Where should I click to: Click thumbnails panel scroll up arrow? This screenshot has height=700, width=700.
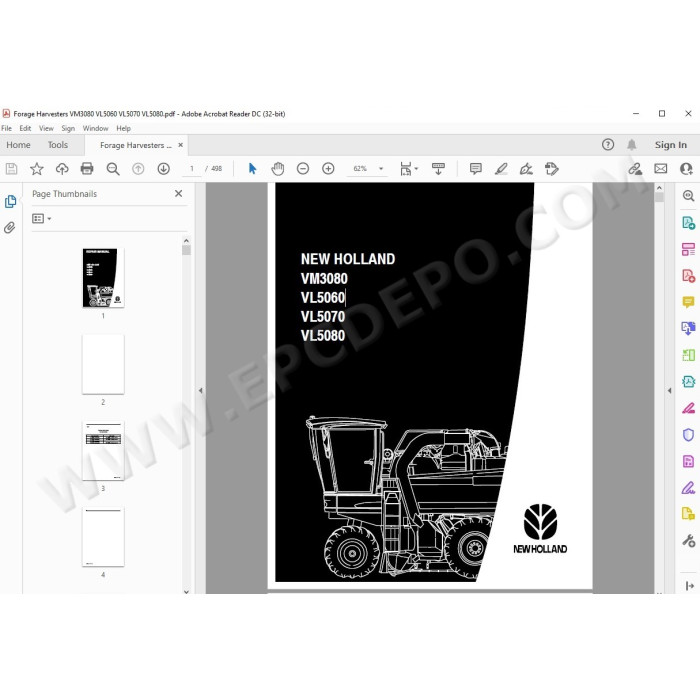[186, 241]
